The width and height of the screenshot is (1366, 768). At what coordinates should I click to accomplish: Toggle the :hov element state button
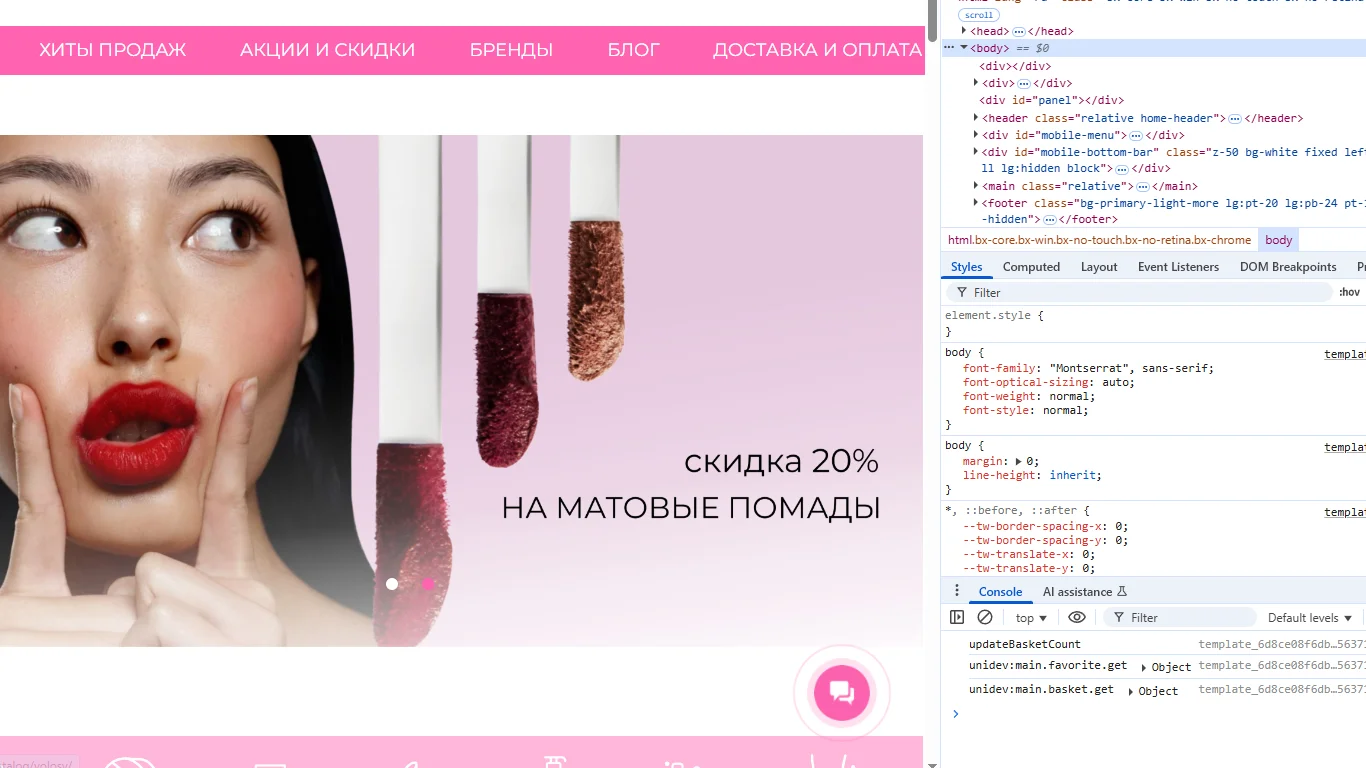click(1349, 292)
